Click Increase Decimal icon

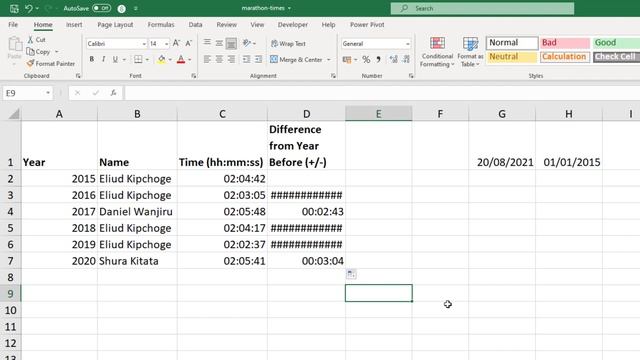[x=393, y=60]
